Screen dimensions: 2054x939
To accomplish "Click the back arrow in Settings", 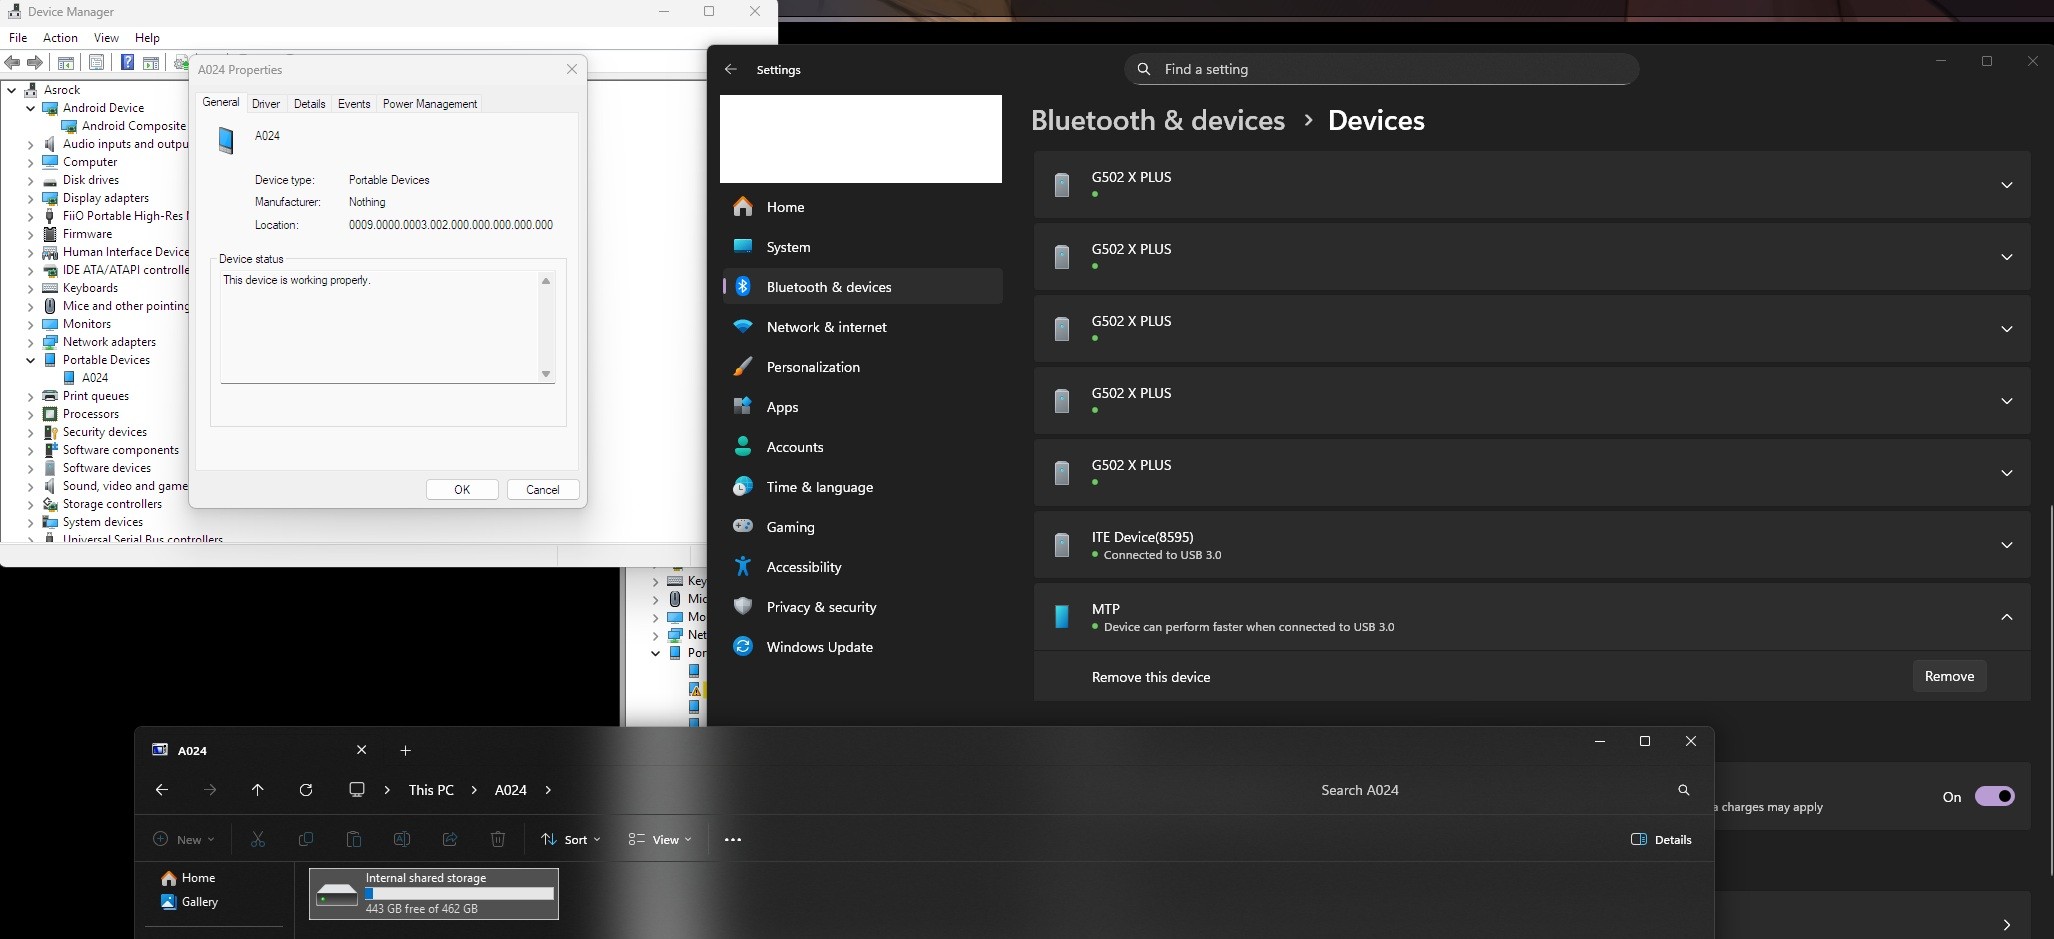I will click(x=731, y=70).
